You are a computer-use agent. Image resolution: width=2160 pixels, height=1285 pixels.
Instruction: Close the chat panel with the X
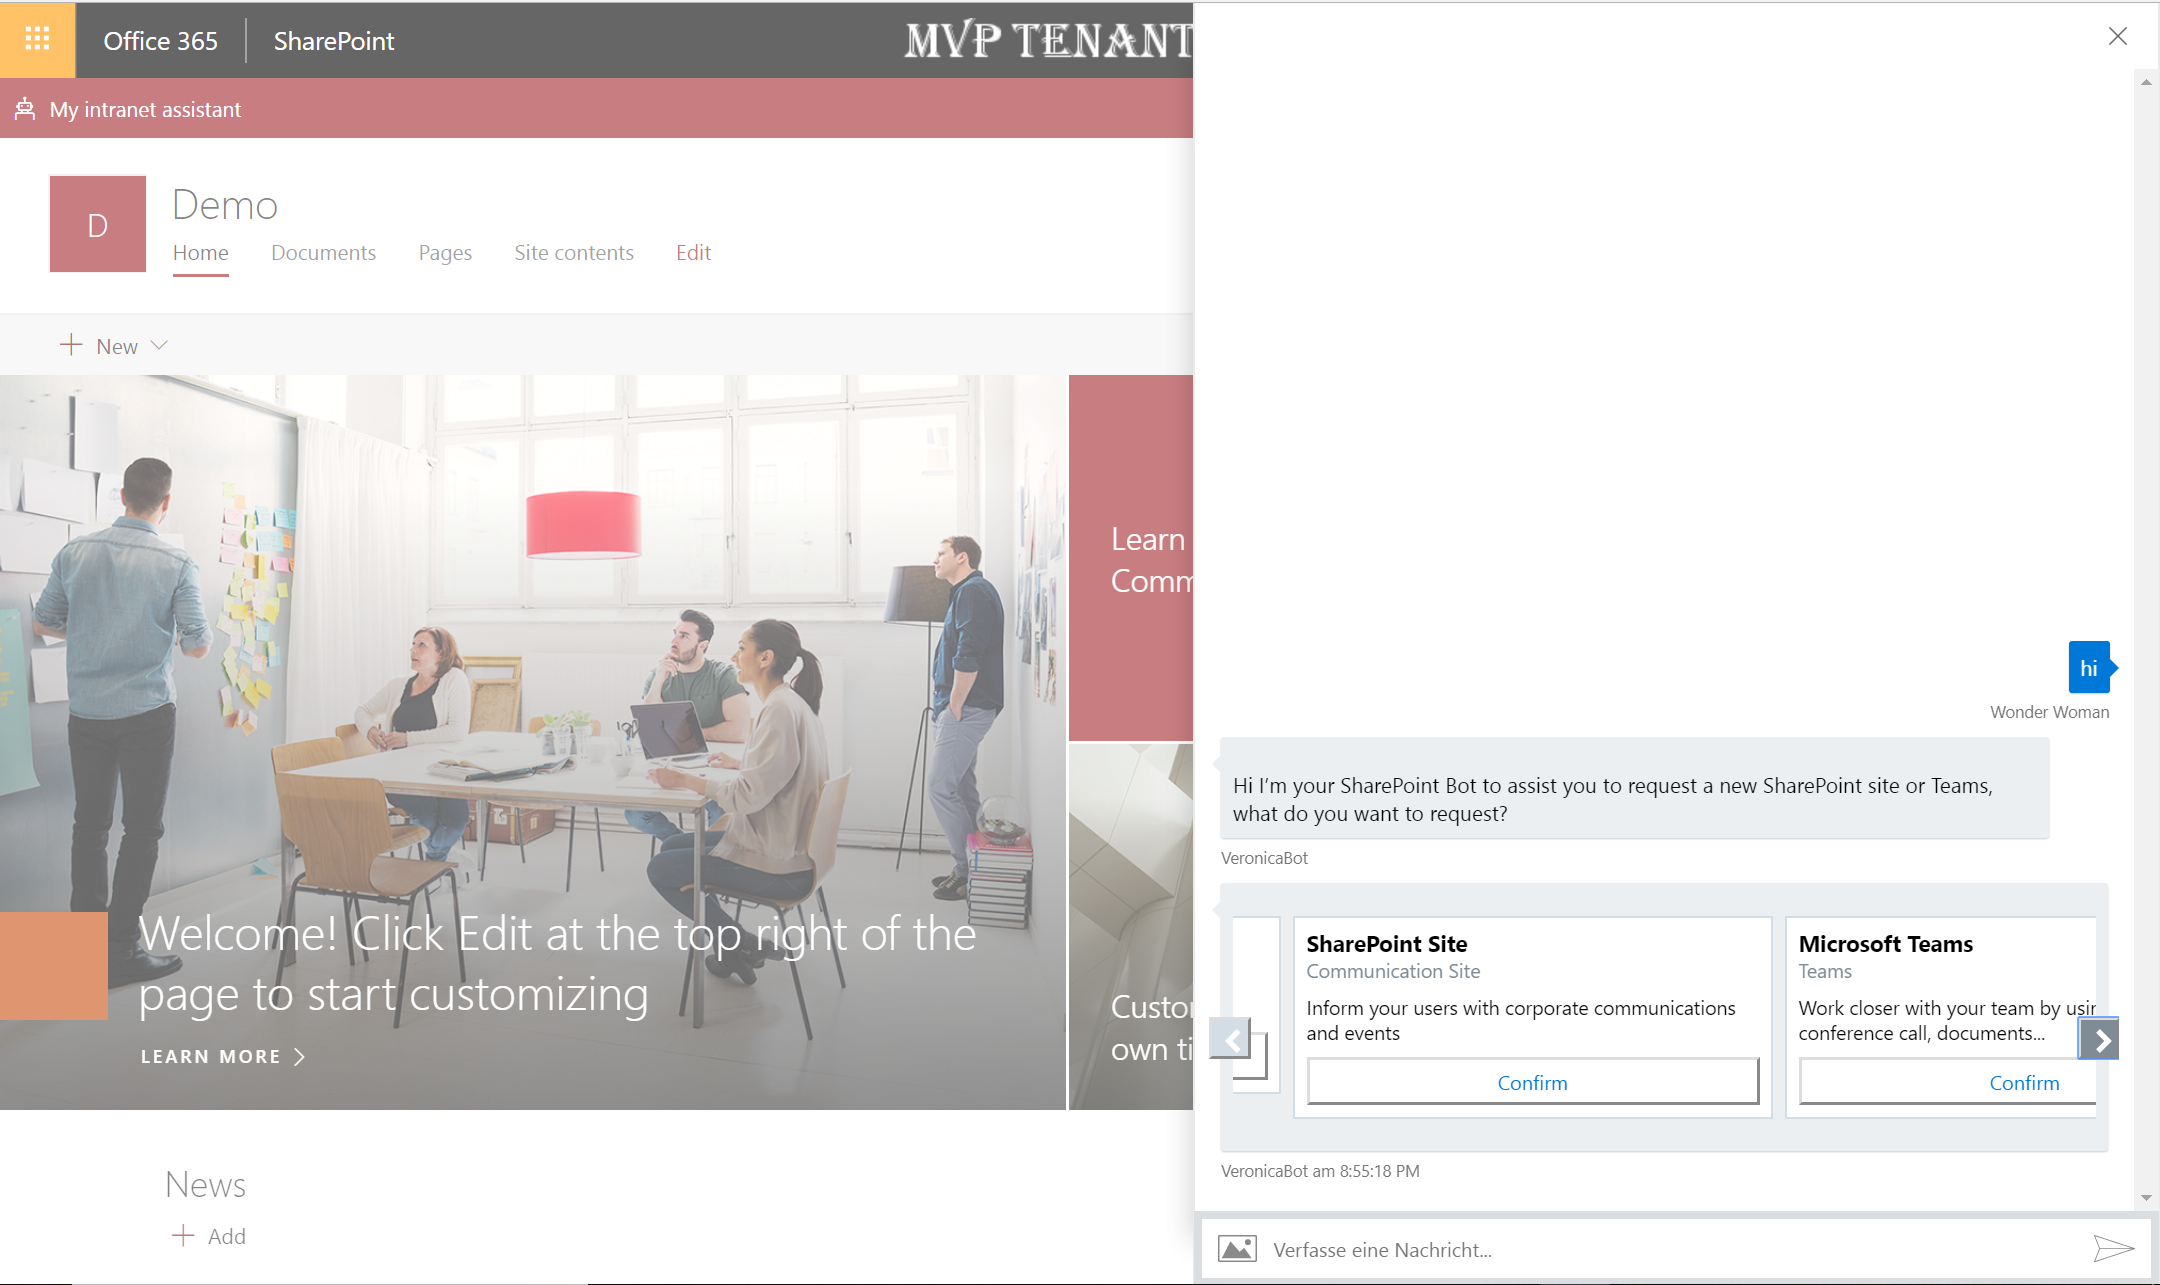coord(2117,36)
